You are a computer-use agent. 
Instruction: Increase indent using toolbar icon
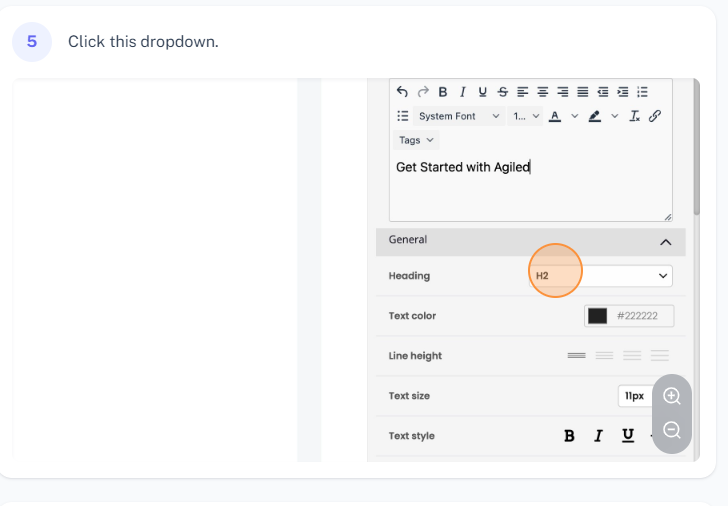click(622, 92)
